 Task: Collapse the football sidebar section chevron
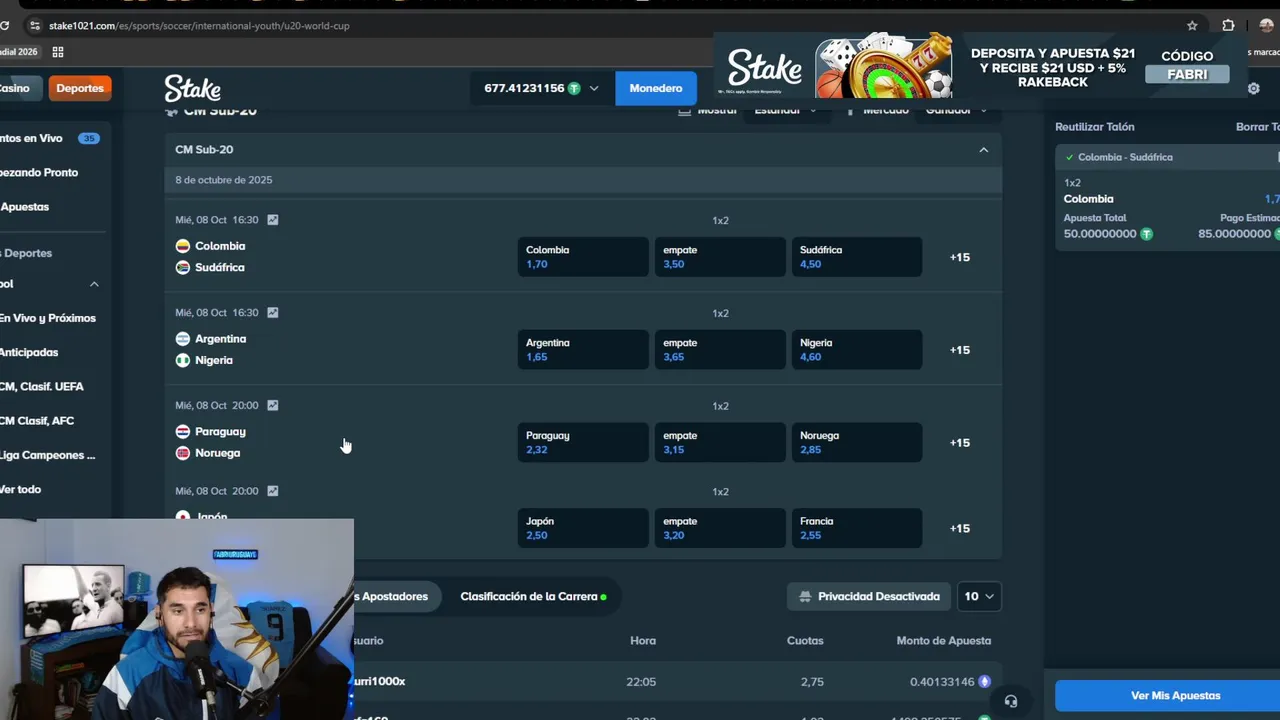tap(94, 284)
